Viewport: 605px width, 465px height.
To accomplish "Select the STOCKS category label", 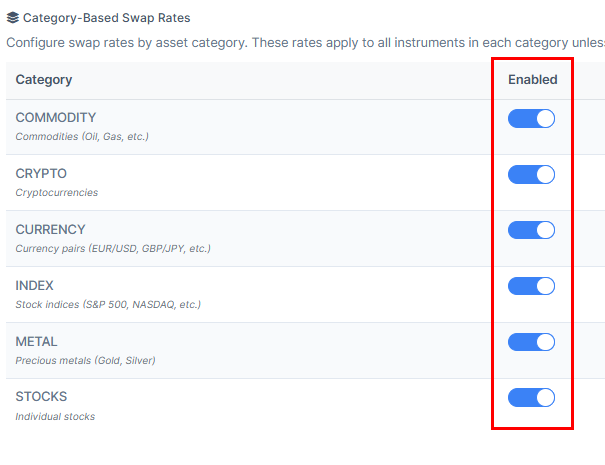I will [x=41, y=398].
